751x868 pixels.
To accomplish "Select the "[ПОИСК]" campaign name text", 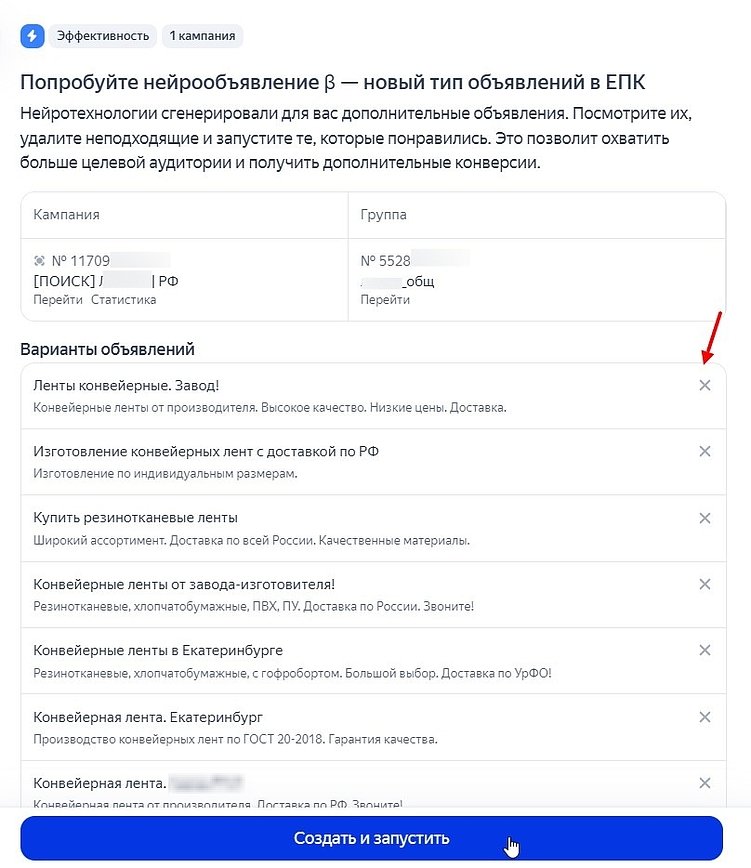I will click(58, 280).
